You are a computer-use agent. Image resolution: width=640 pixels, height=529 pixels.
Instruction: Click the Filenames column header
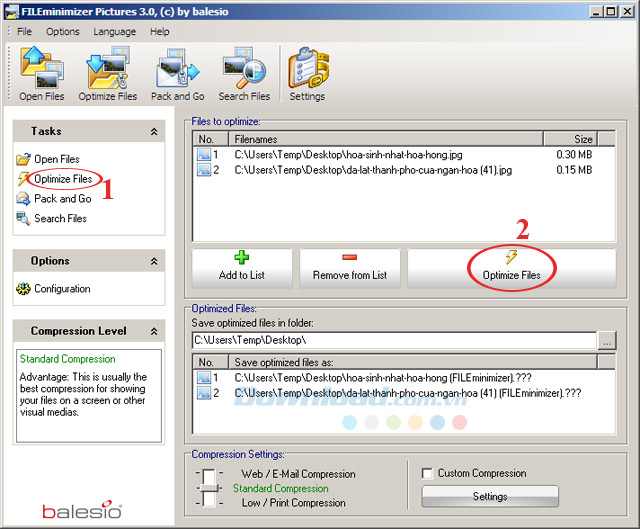click(386, 139)
